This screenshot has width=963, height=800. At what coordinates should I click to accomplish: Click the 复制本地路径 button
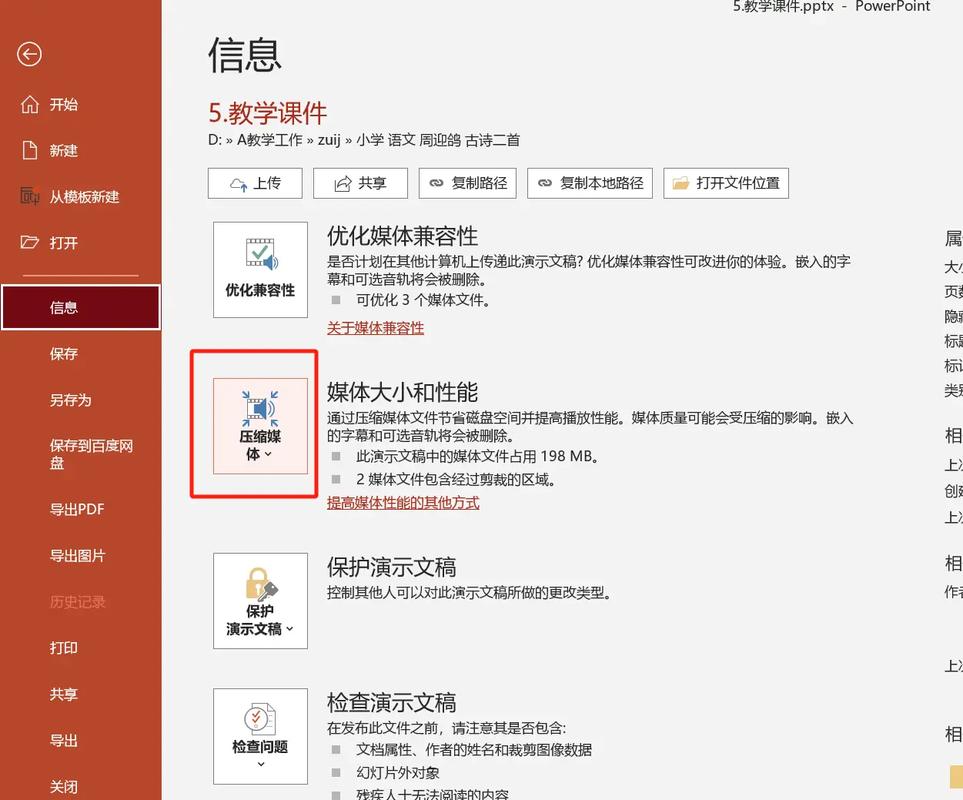pos(589,183)
